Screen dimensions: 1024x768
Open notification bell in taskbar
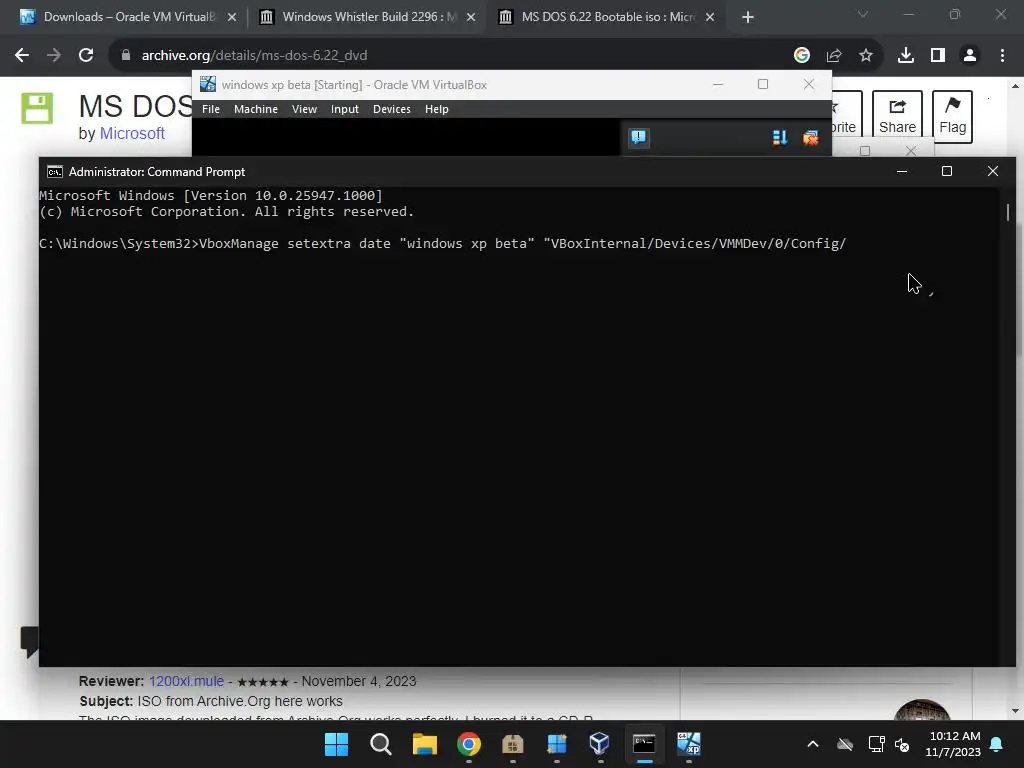pyautogui.click(x=997, y=744)
